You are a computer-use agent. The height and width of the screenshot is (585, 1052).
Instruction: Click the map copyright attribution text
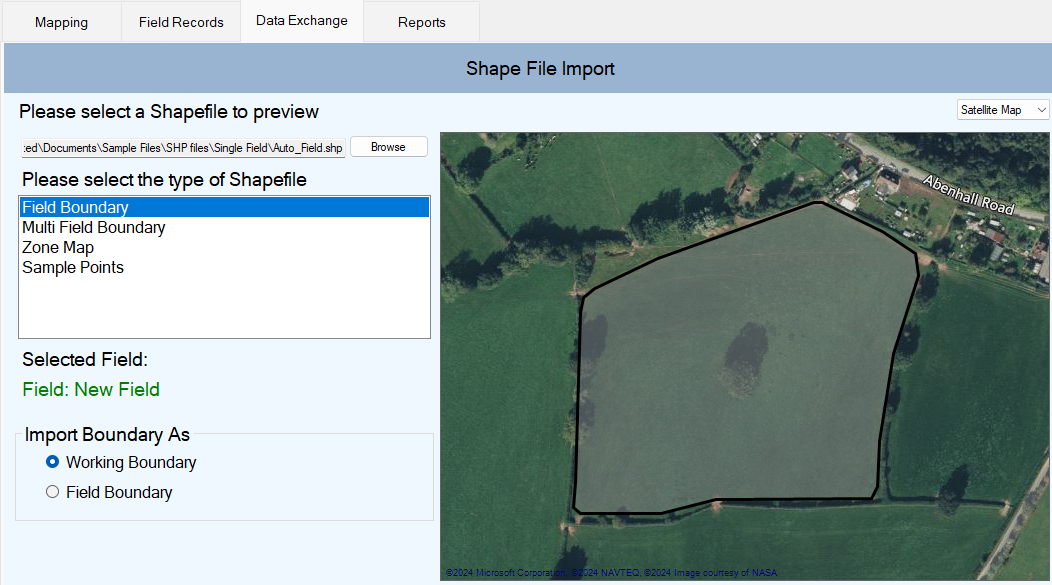611,573
